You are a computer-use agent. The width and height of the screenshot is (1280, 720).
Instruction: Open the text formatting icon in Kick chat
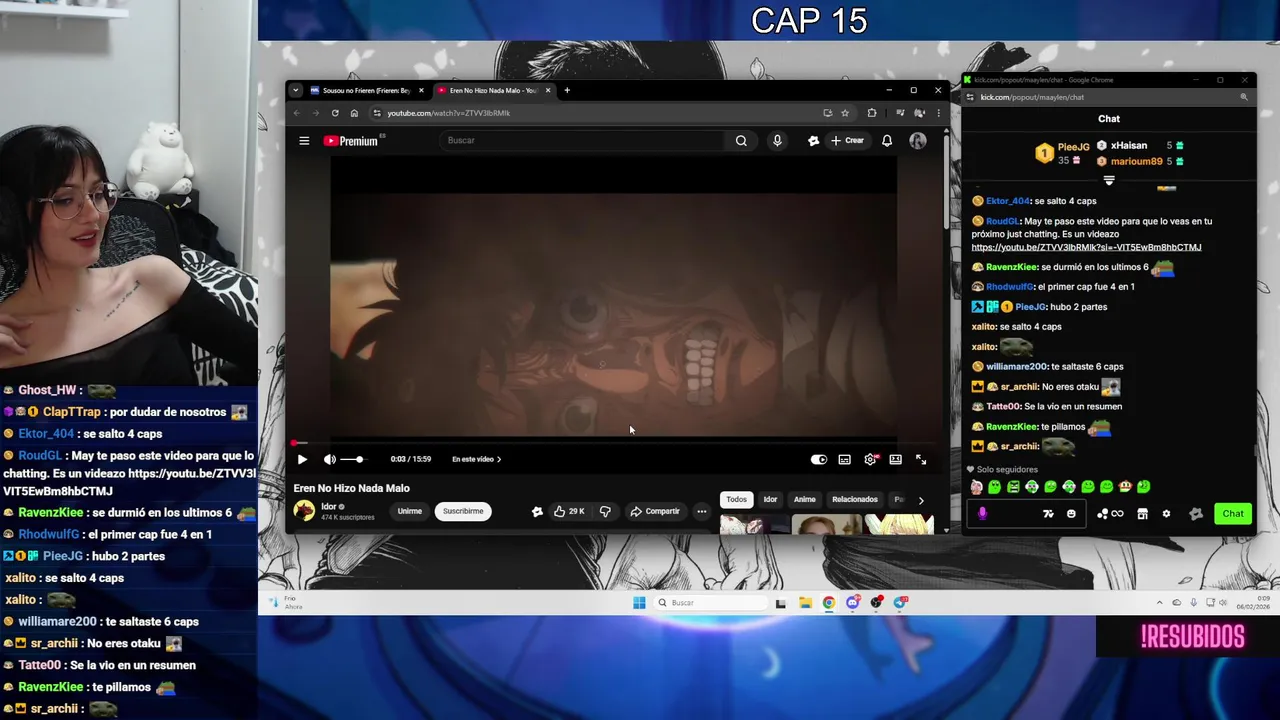tap(1048, 514)
